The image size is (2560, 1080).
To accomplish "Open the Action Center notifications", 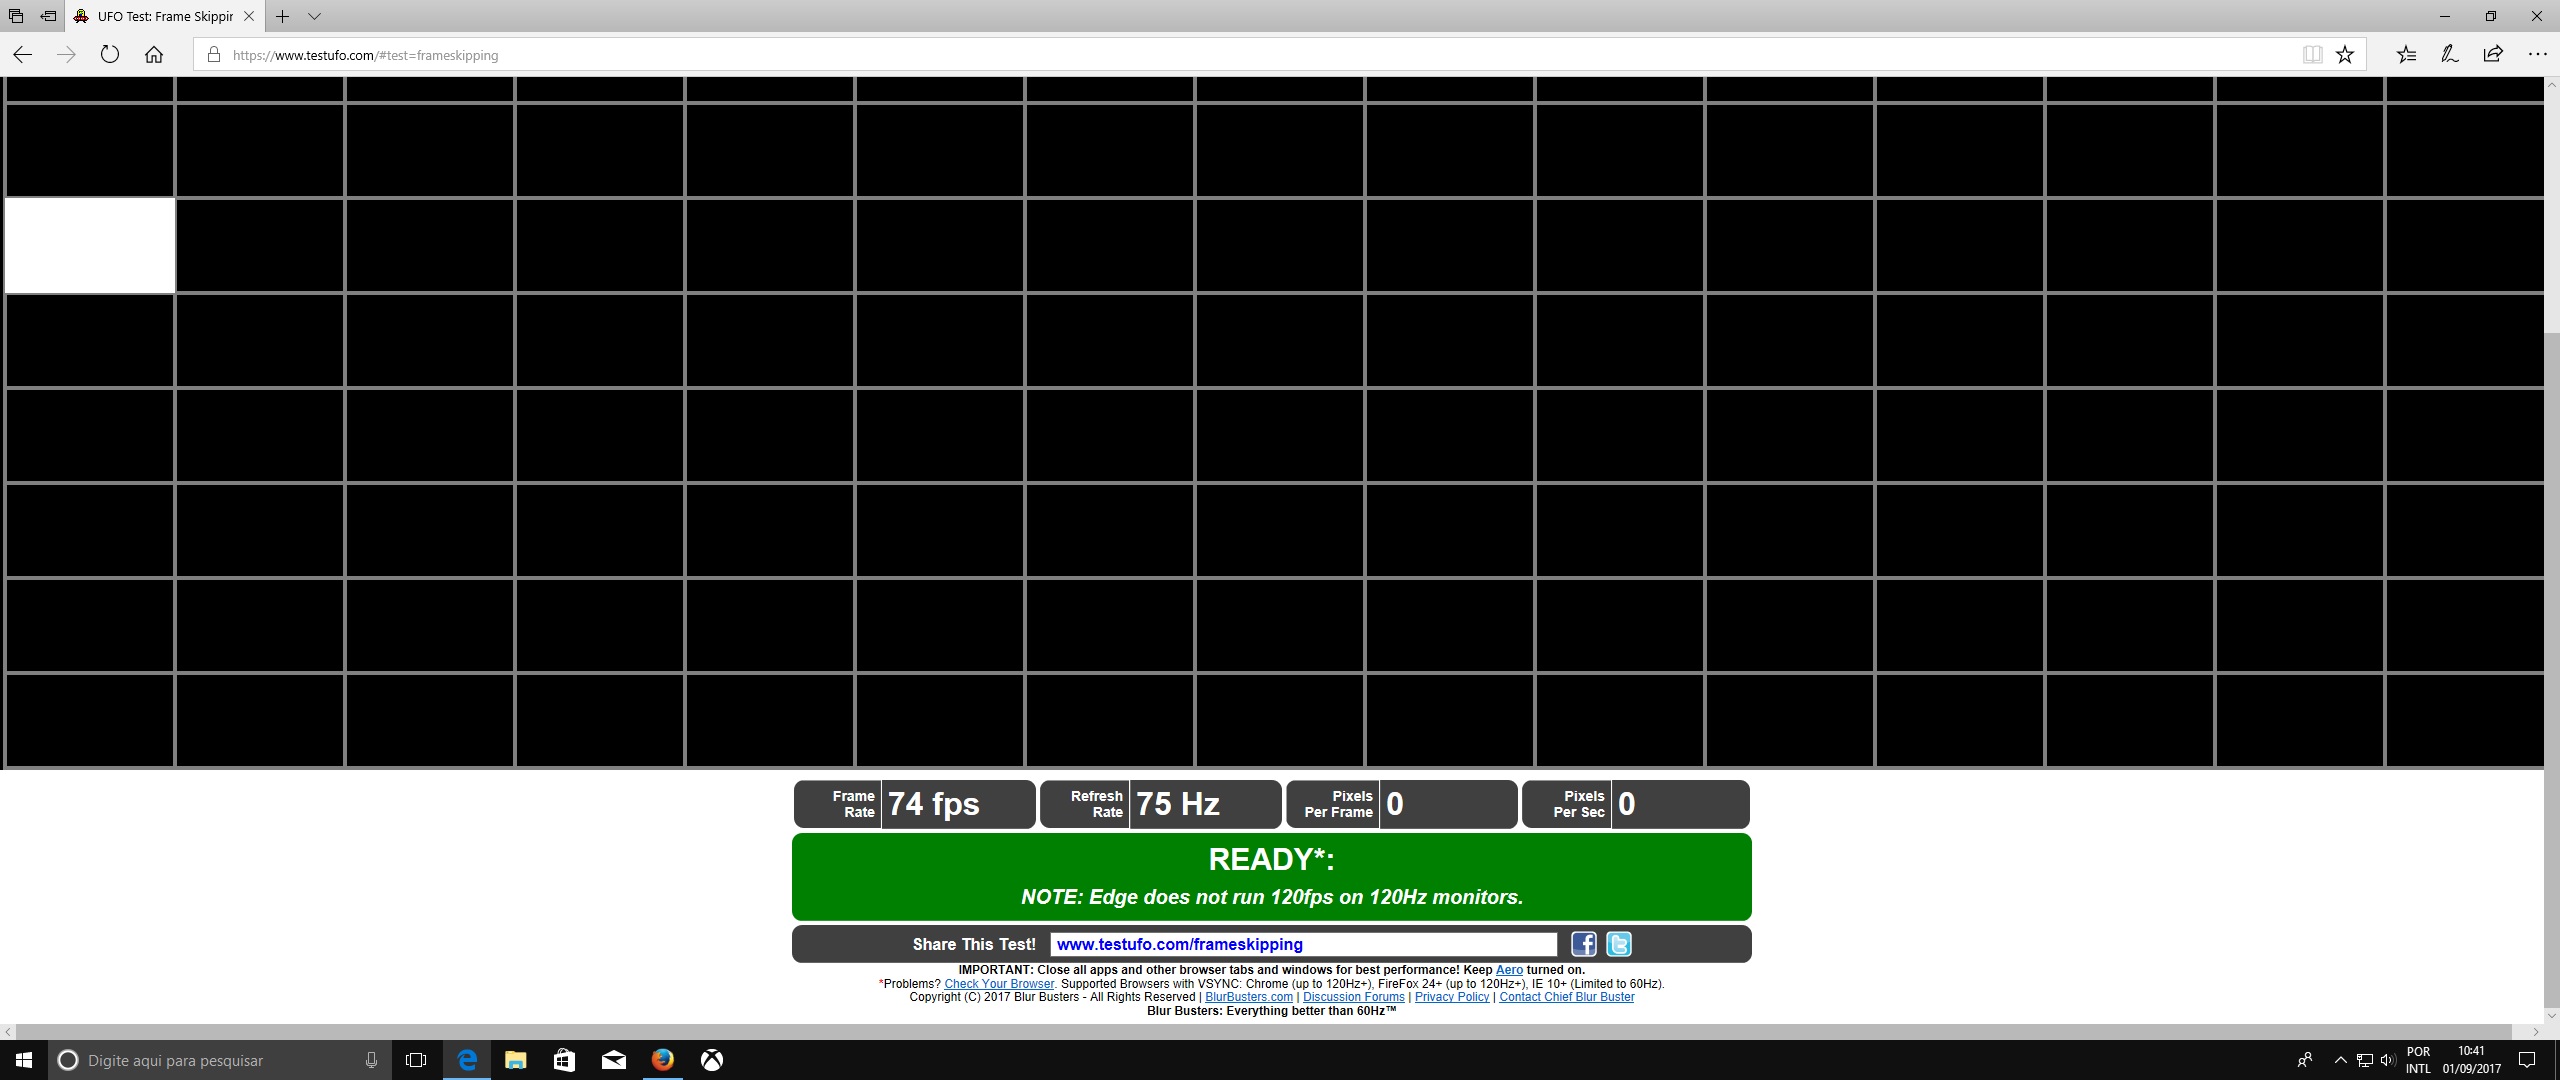I will coord(2527,1060).
